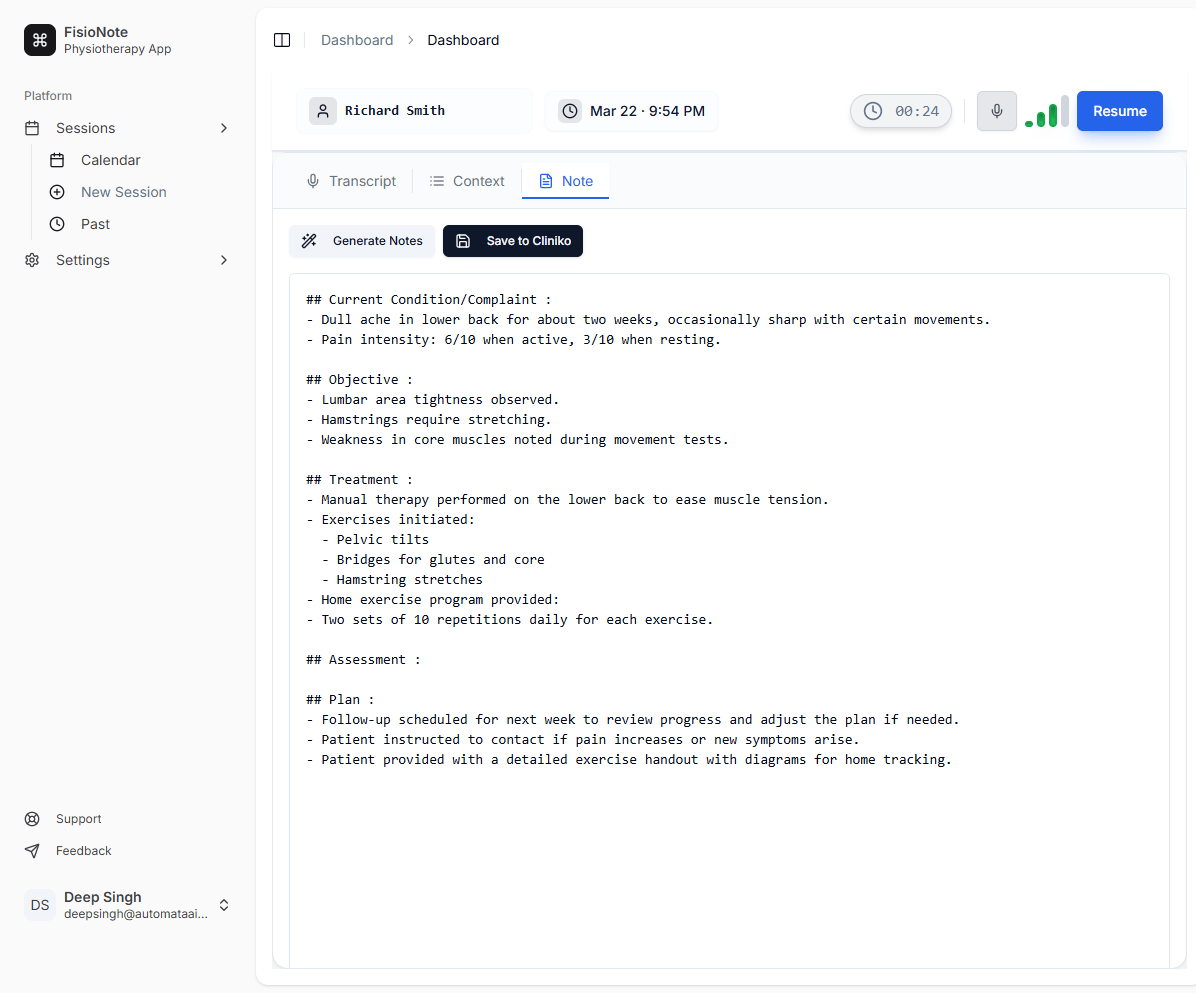Select the Note tab

(x=565, y=181)
